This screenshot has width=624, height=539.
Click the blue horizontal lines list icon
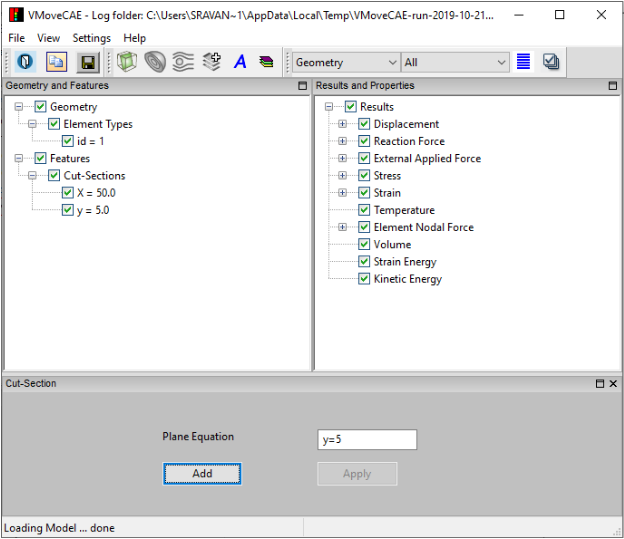point(523,62)
